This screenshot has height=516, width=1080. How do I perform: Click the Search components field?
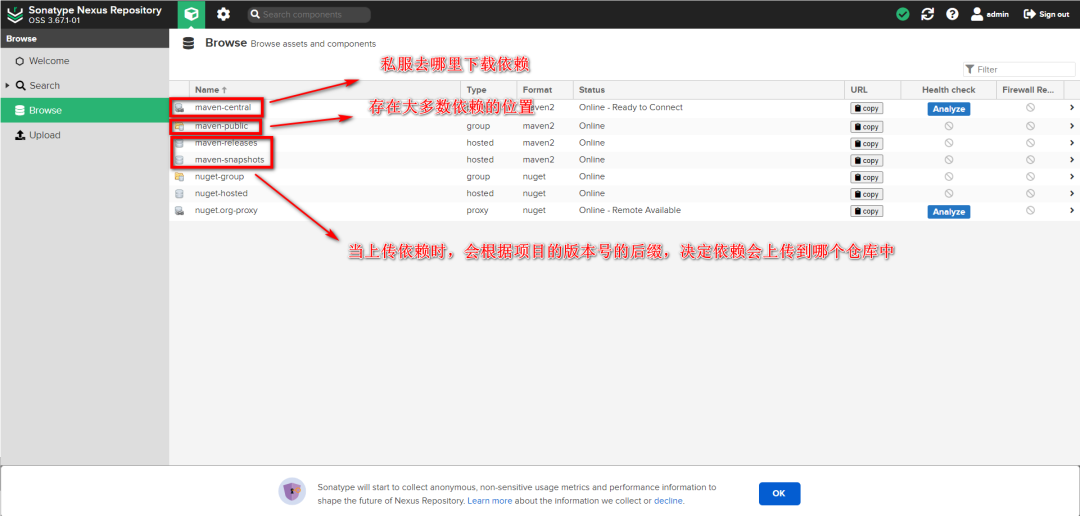pos(309,14)
